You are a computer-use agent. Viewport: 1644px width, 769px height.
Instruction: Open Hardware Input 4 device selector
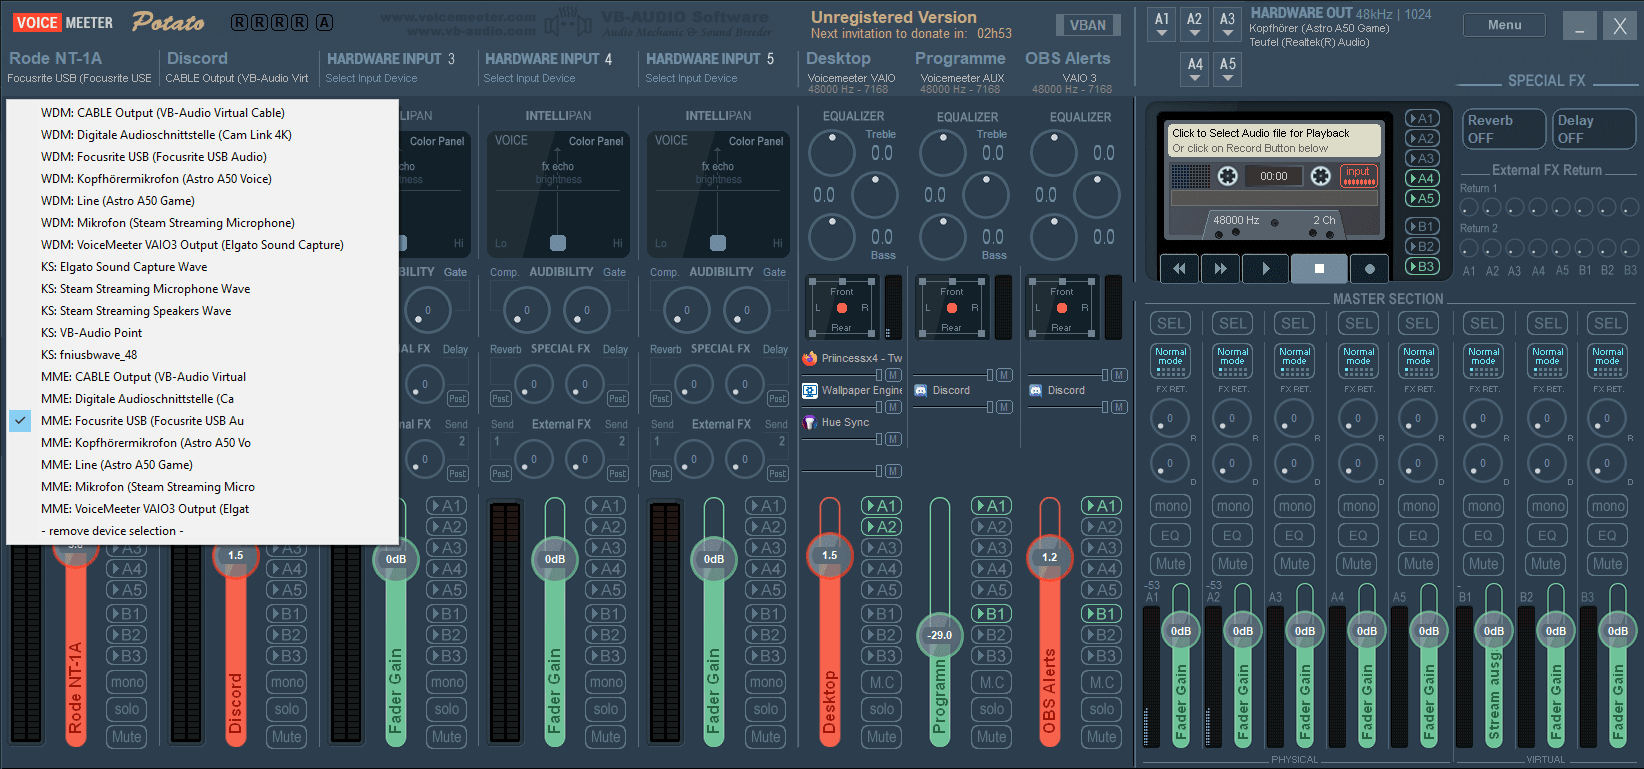point(529,78)
